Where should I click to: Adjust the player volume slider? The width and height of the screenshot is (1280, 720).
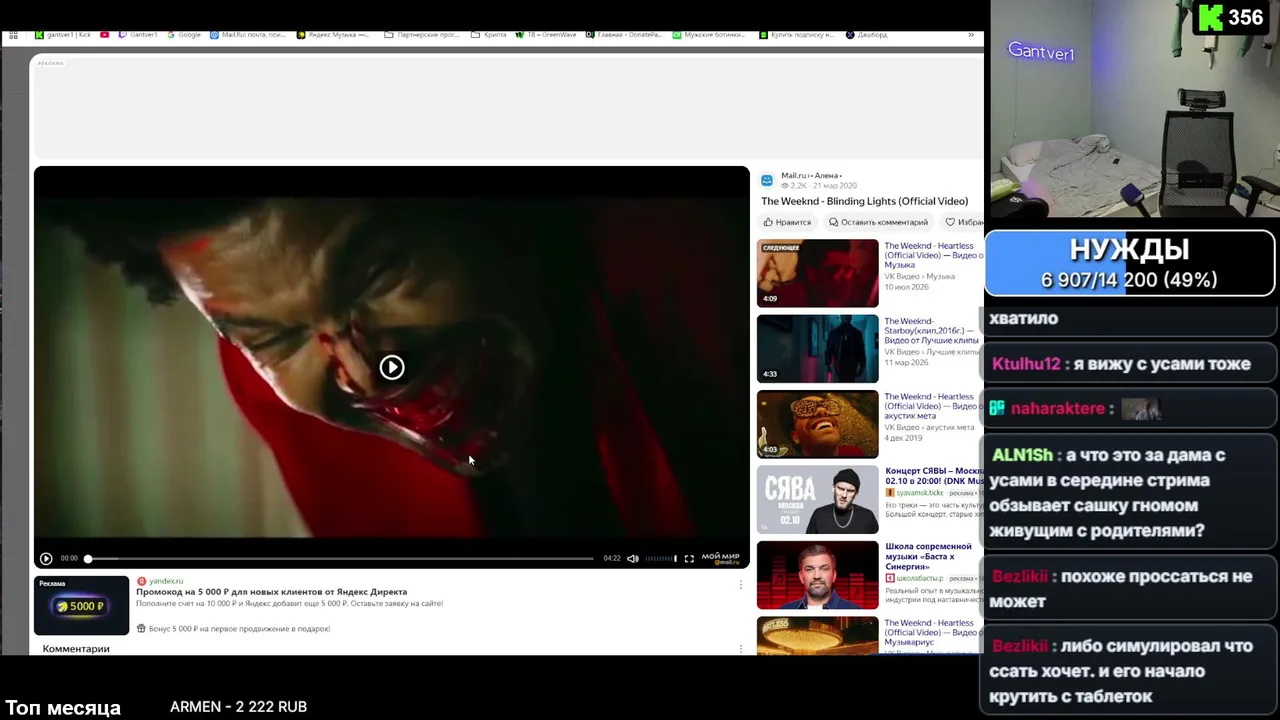click(x=660, y=558)
